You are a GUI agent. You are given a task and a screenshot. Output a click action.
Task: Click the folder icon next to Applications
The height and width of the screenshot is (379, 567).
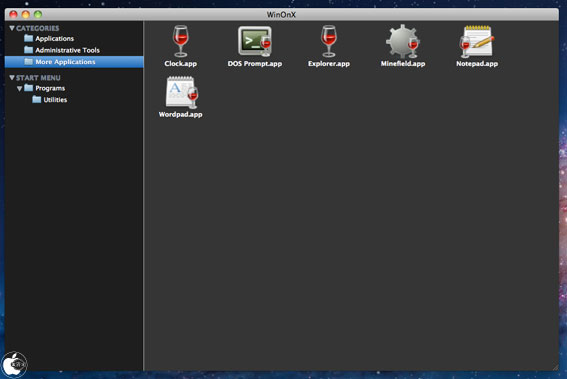[29, 38]
